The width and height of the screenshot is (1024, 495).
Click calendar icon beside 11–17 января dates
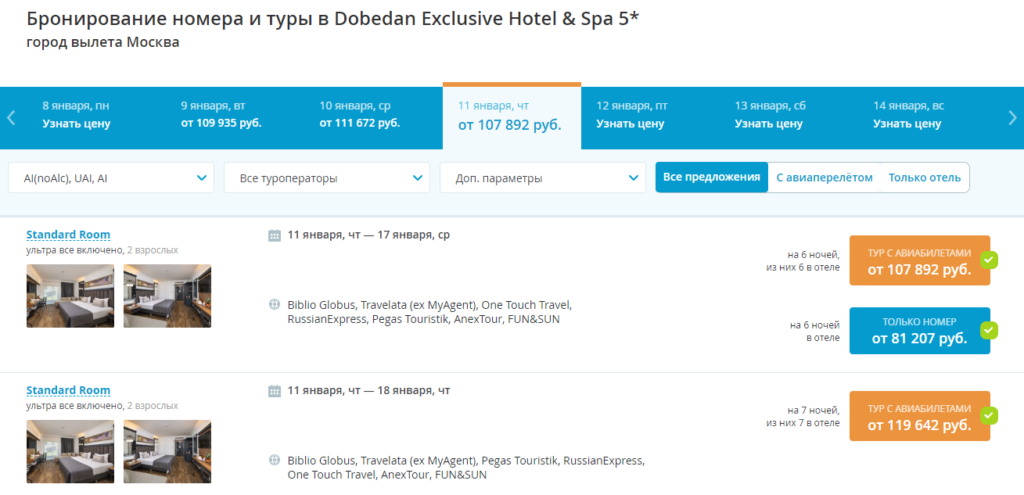(x=274, y=235)
